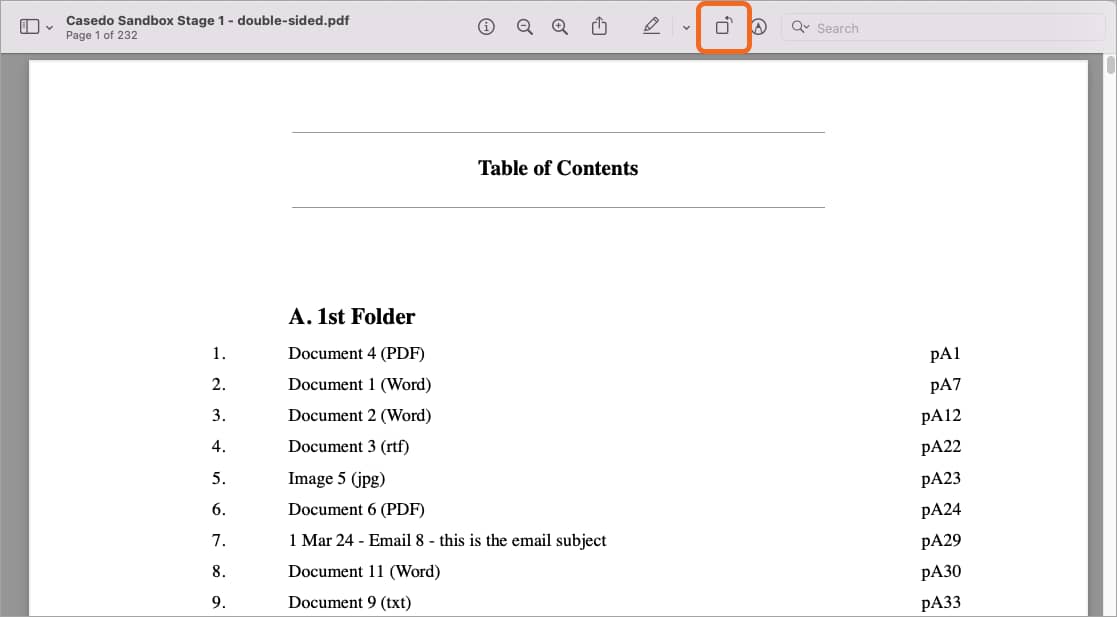1117x617 pixels.
Task: Show the document inspector info
Action: pos(486,27)
